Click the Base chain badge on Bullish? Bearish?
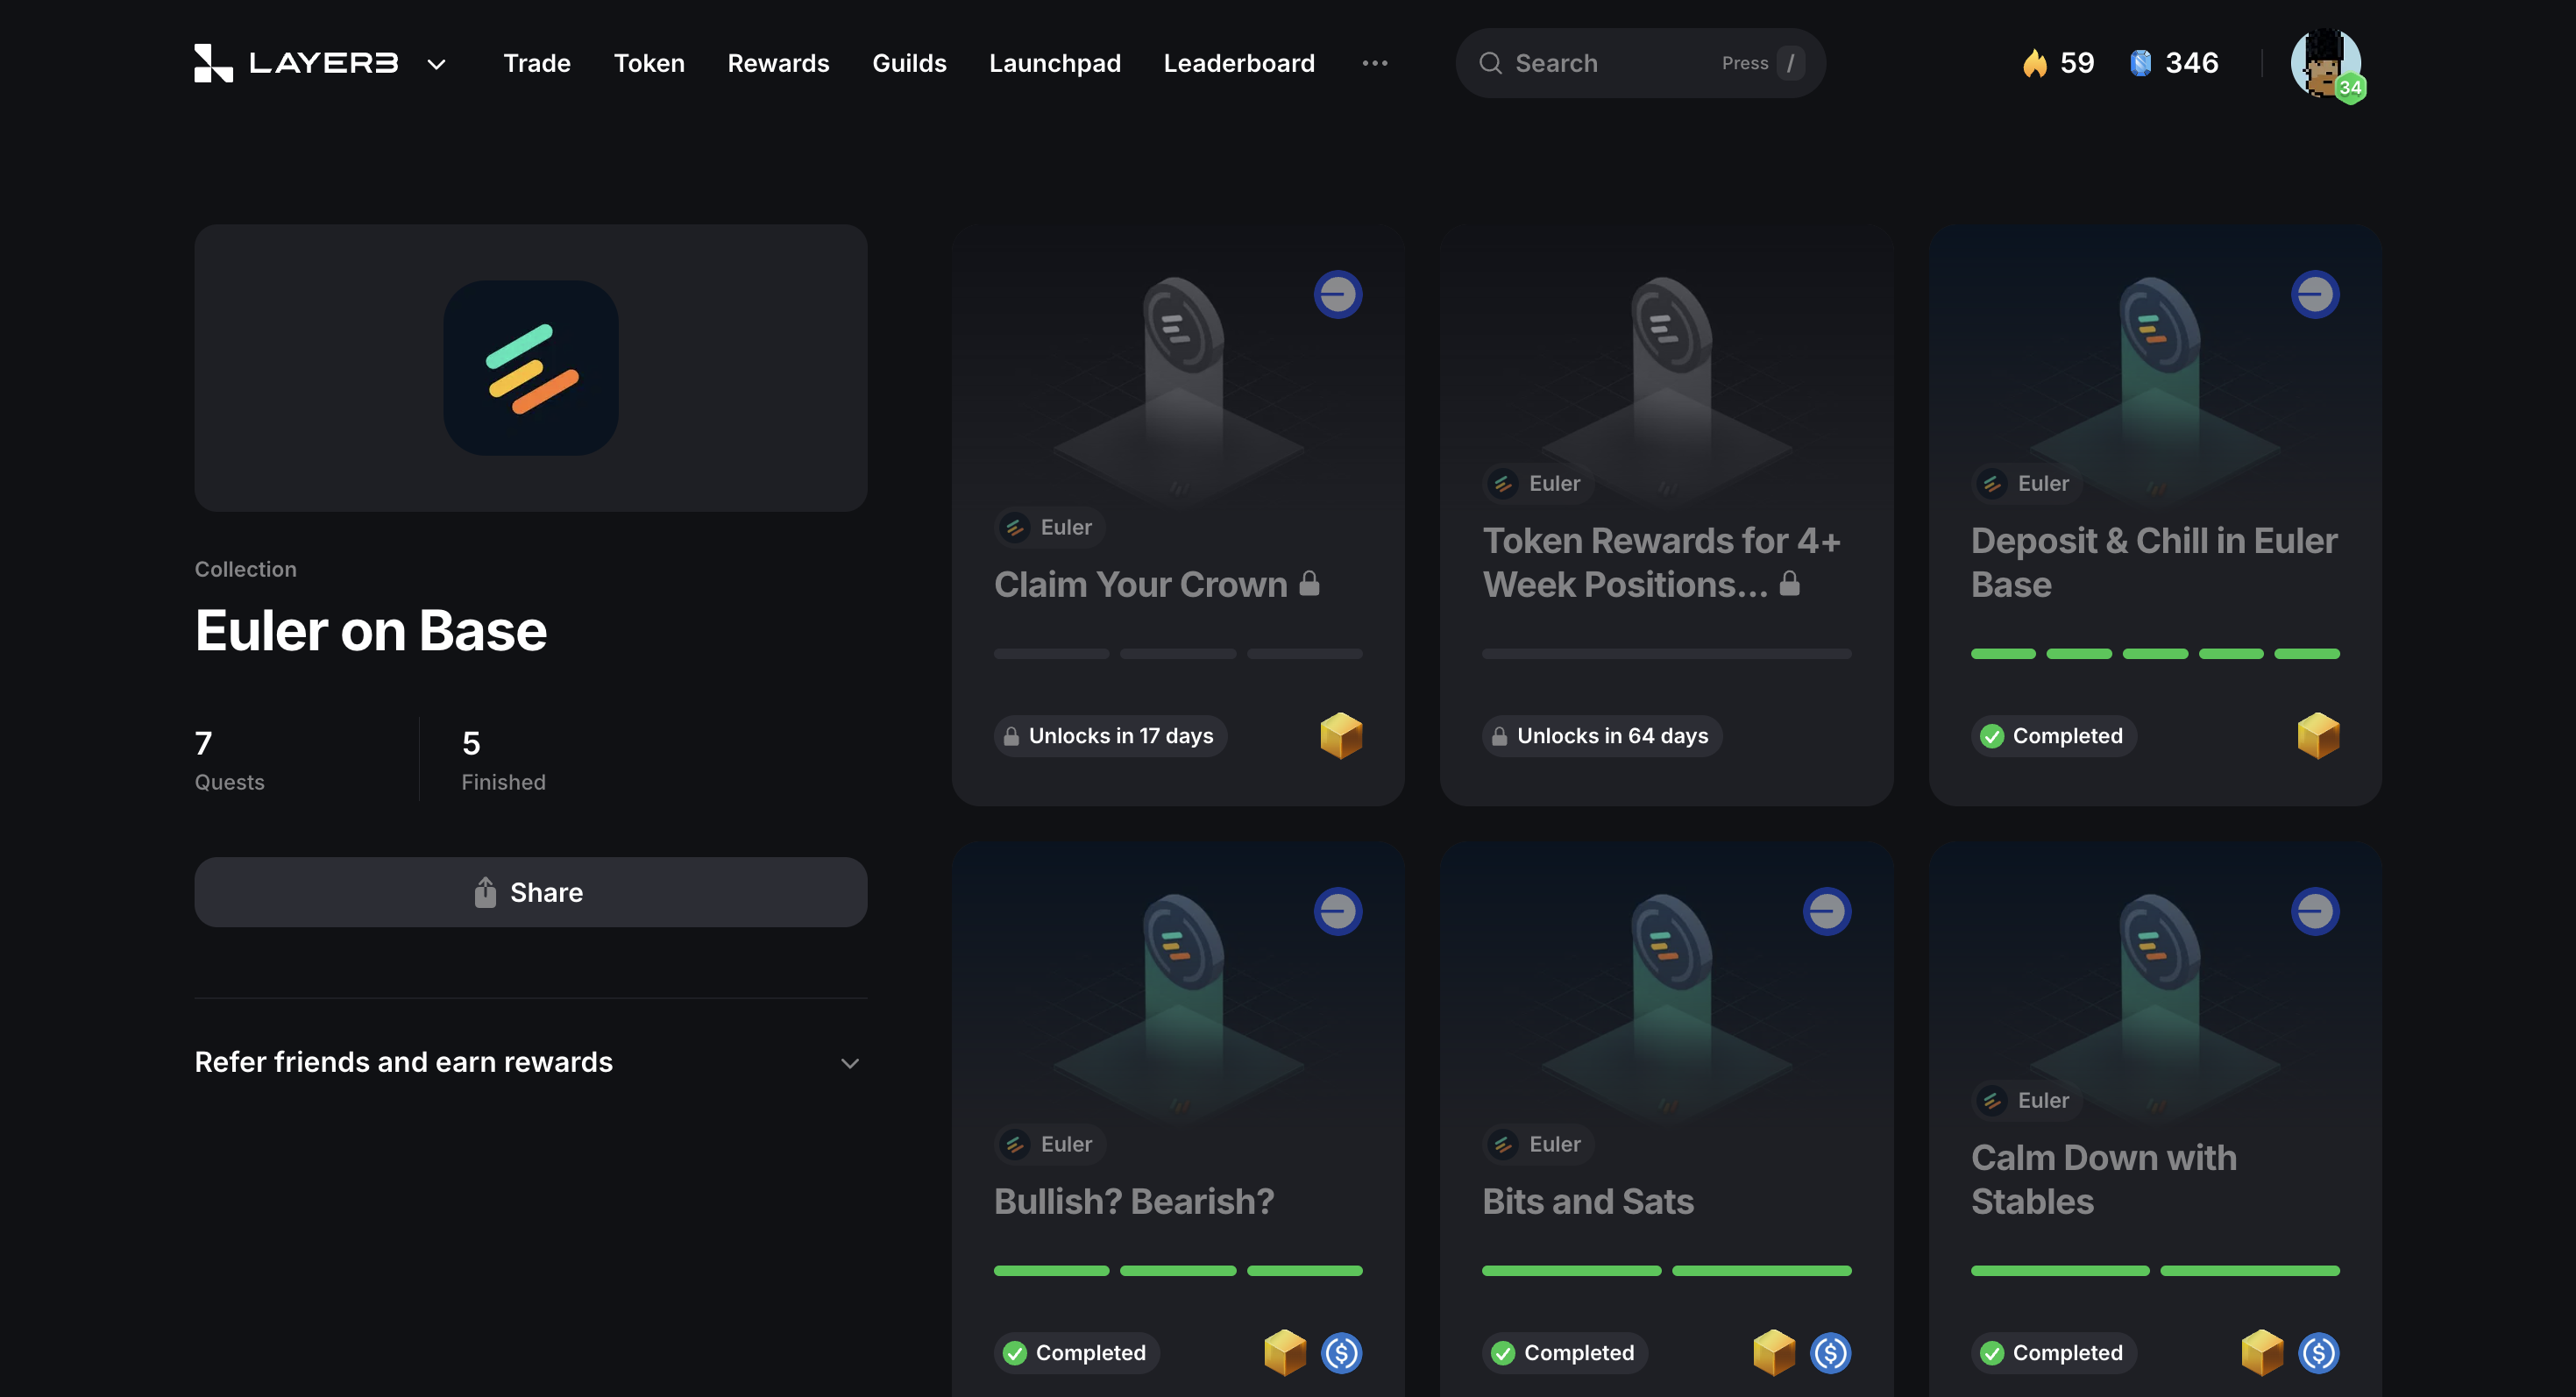The width and height of the screenshot is (2576, 1397). (x=1338, y=911)
